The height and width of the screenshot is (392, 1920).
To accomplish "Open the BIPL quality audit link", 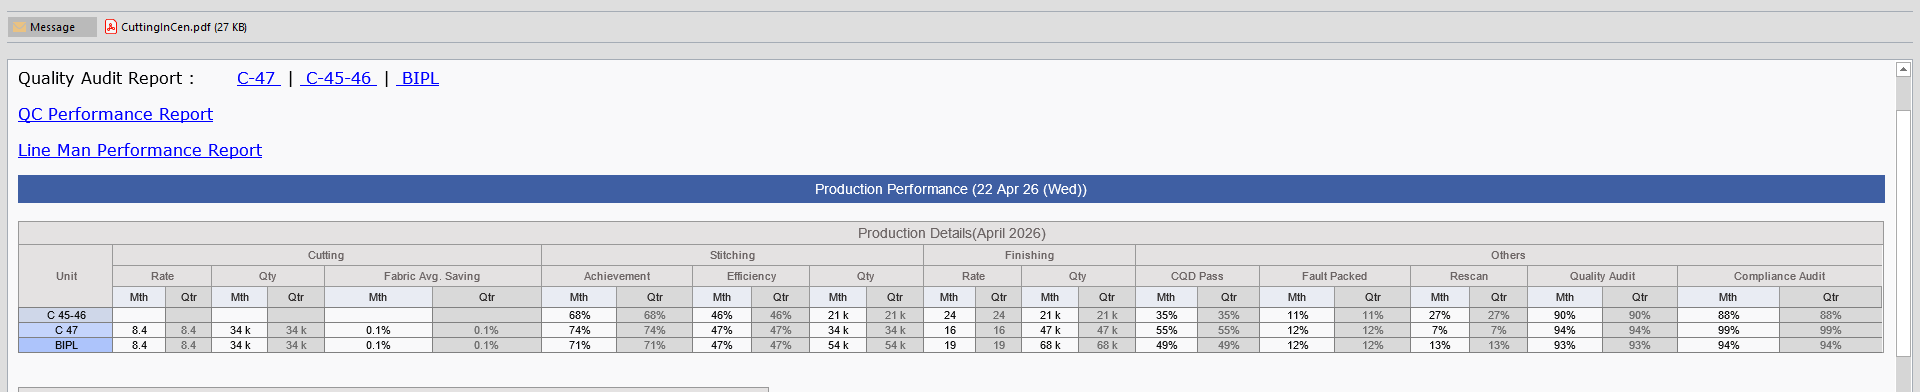I will pos(418,78).
